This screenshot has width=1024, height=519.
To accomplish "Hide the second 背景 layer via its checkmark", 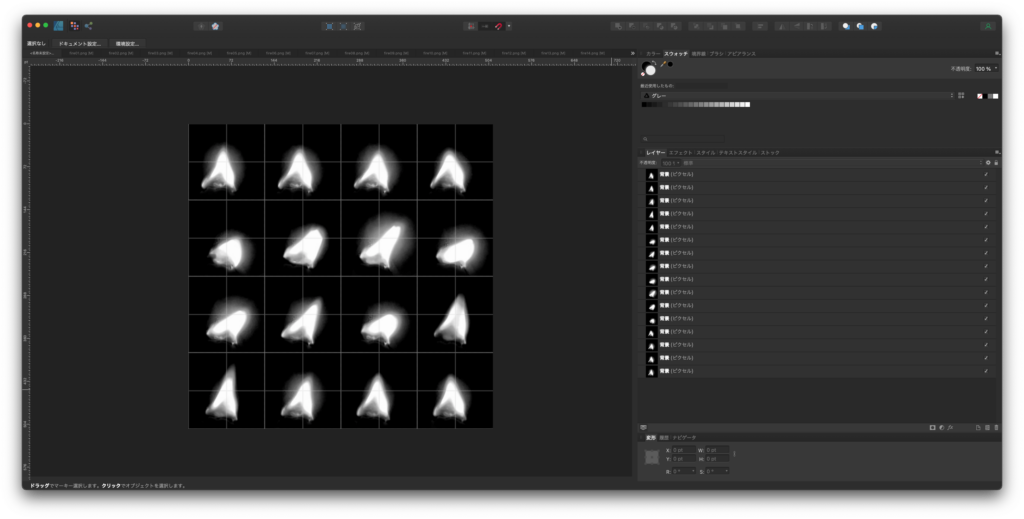I will (x=986, y=187).
